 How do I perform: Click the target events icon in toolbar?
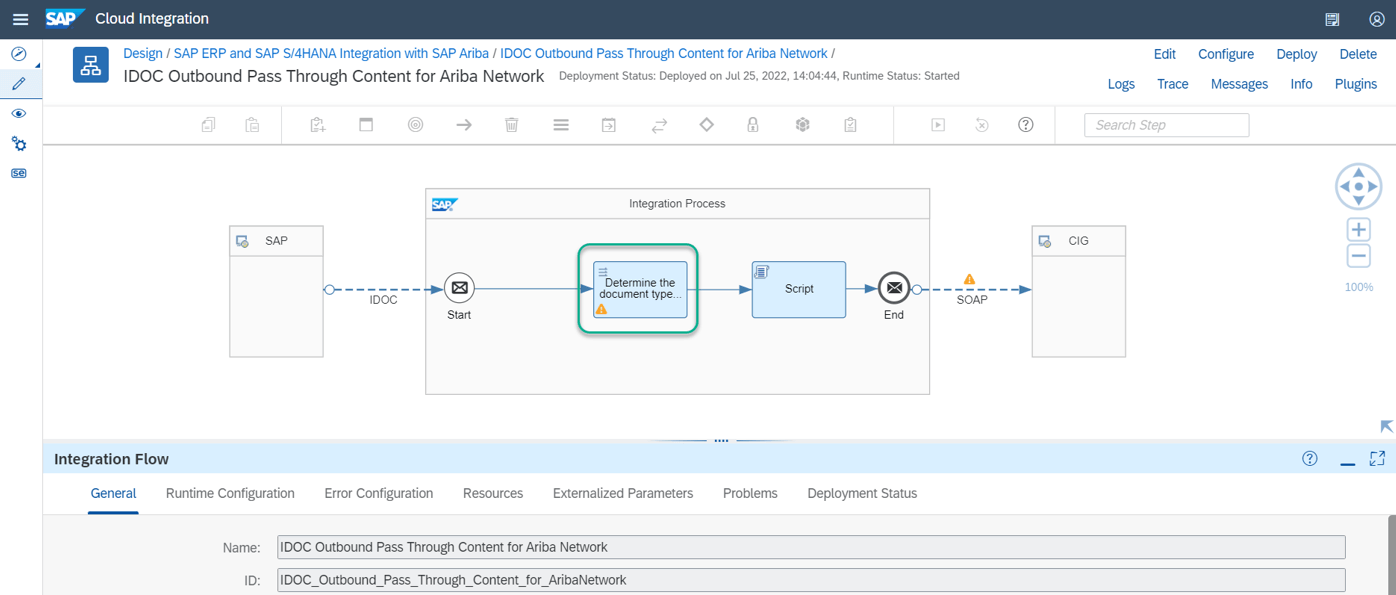point(416,125)
